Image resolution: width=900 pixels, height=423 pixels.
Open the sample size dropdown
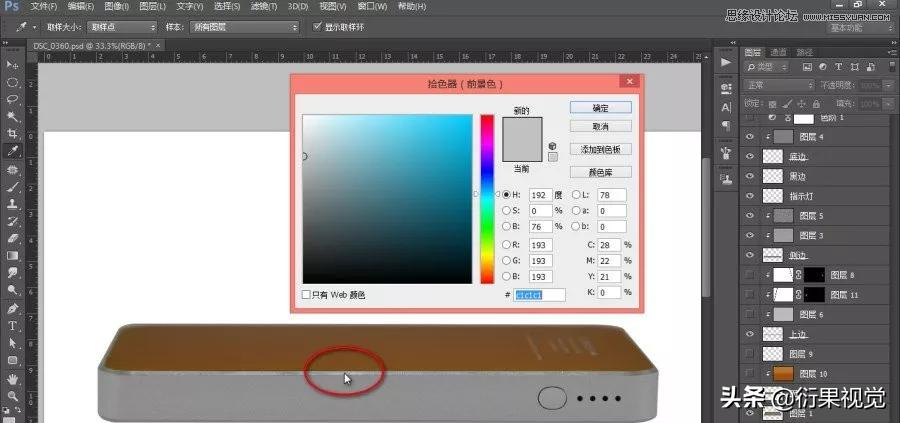(122, 27)
